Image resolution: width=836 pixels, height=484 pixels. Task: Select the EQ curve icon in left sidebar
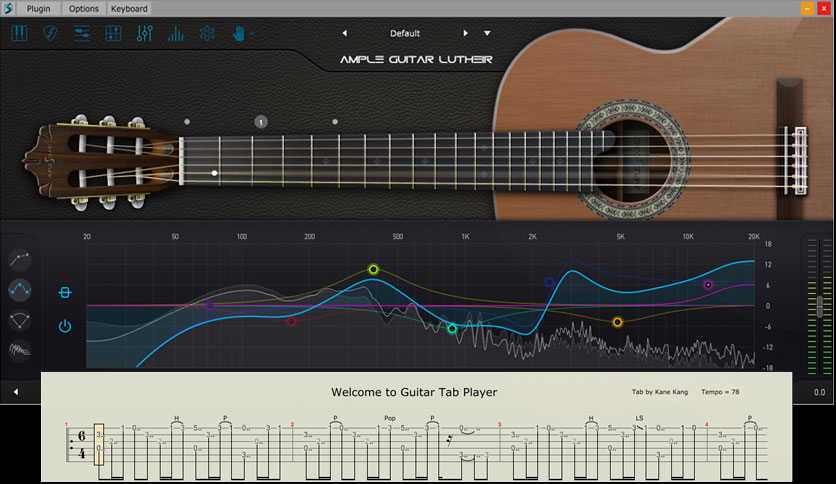click(x=20, y=290)
